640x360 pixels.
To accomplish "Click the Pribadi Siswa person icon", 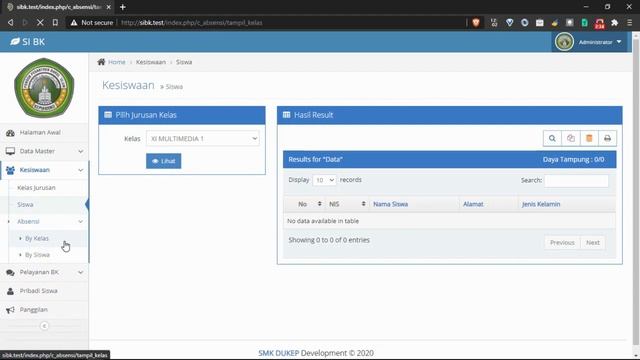I will [10, 291].
